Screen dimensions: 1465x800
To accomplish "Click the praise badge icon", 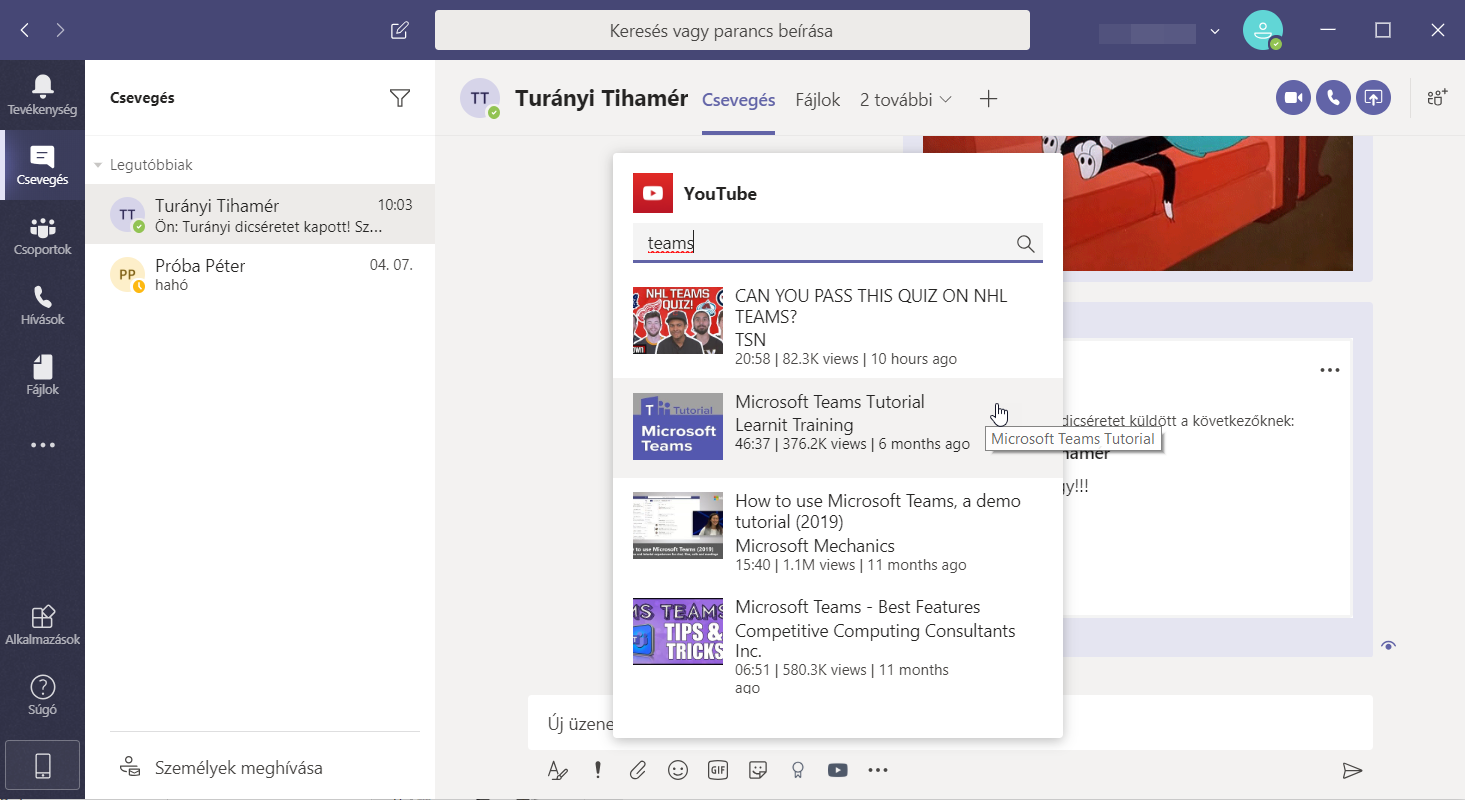I will coord(798,770).
